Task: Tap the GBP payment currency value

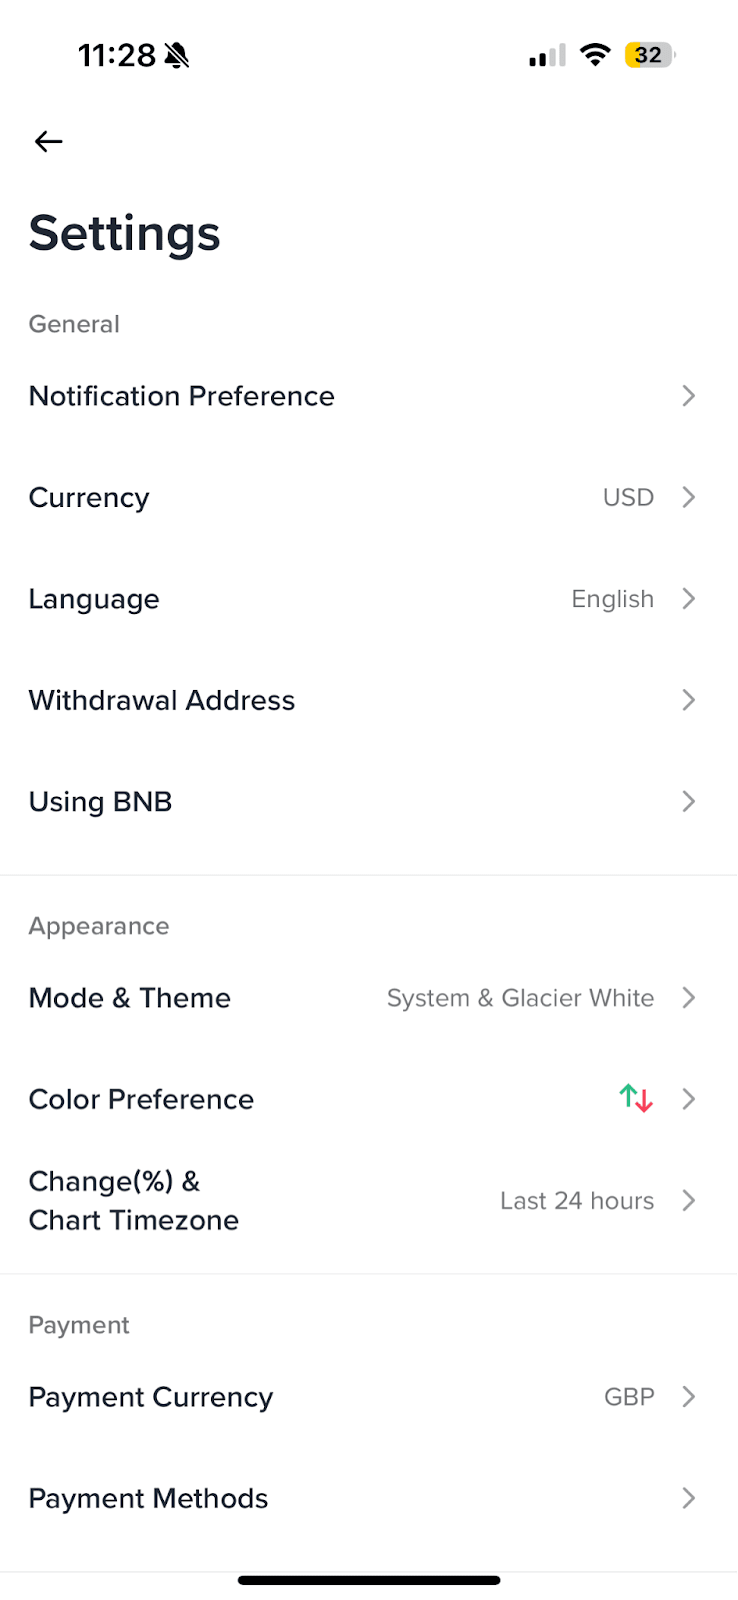Action: 629,1396
